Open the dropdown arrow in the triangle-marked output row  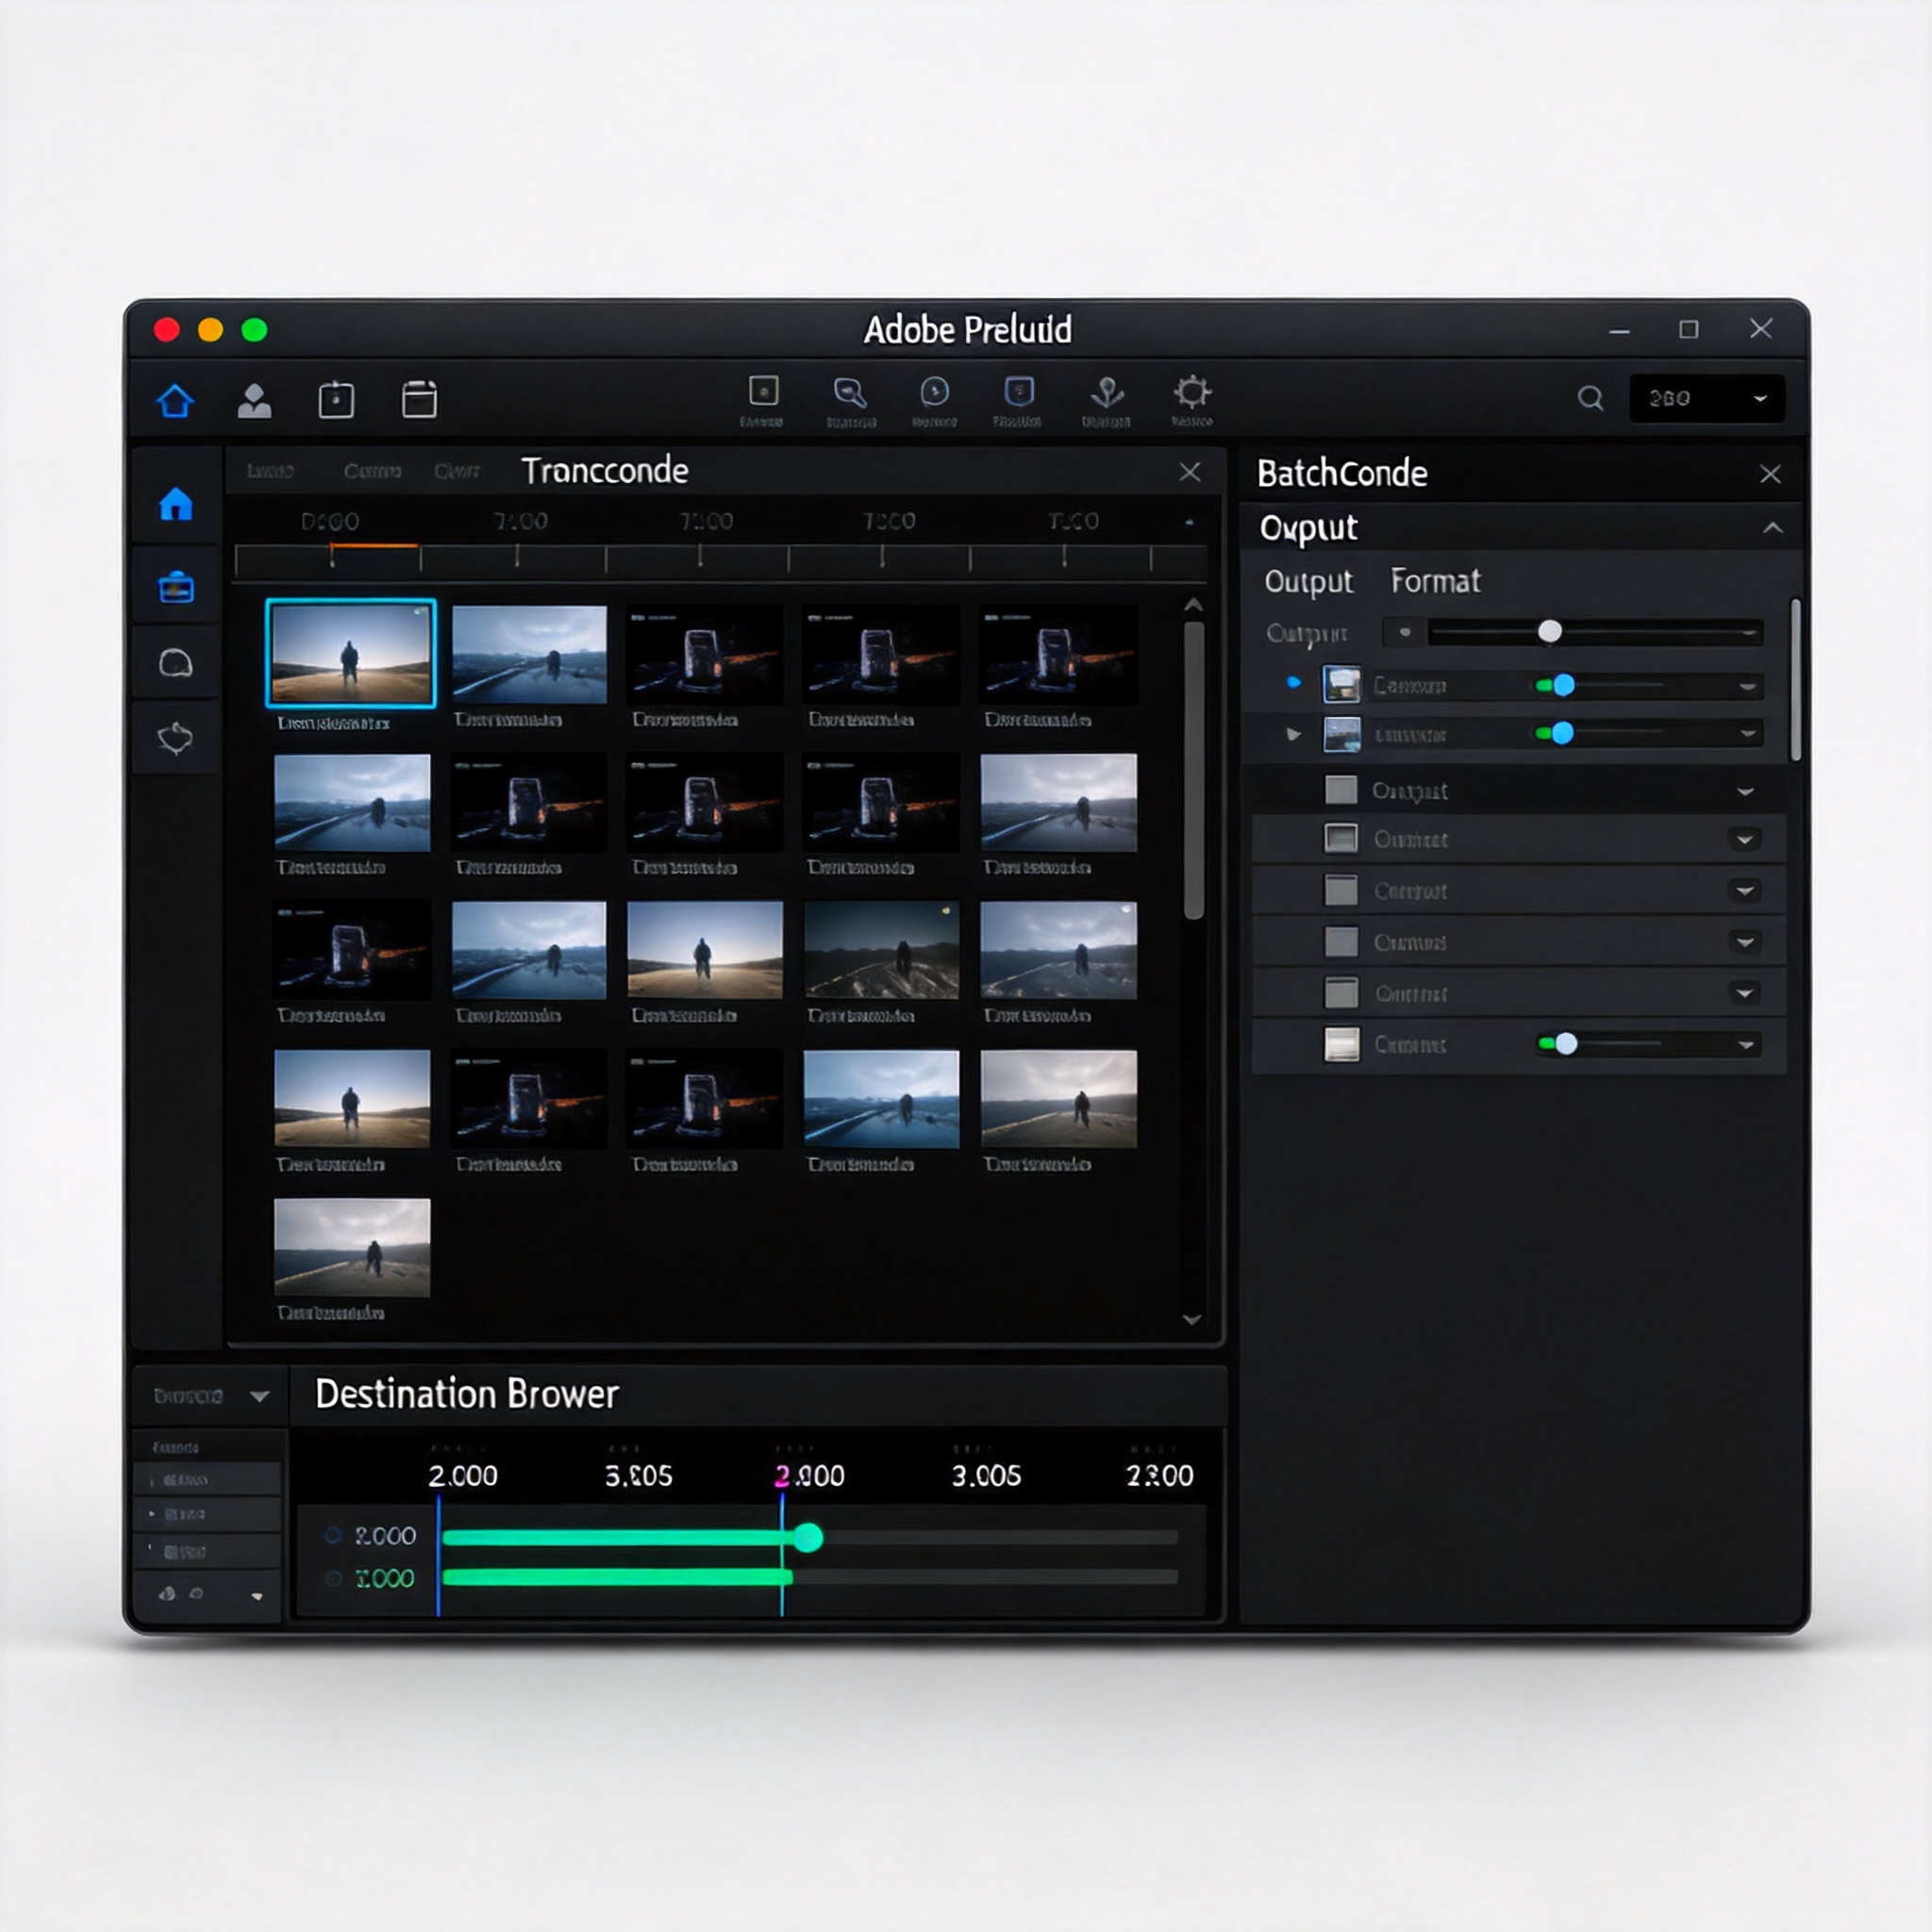(x=1747, y=735)
